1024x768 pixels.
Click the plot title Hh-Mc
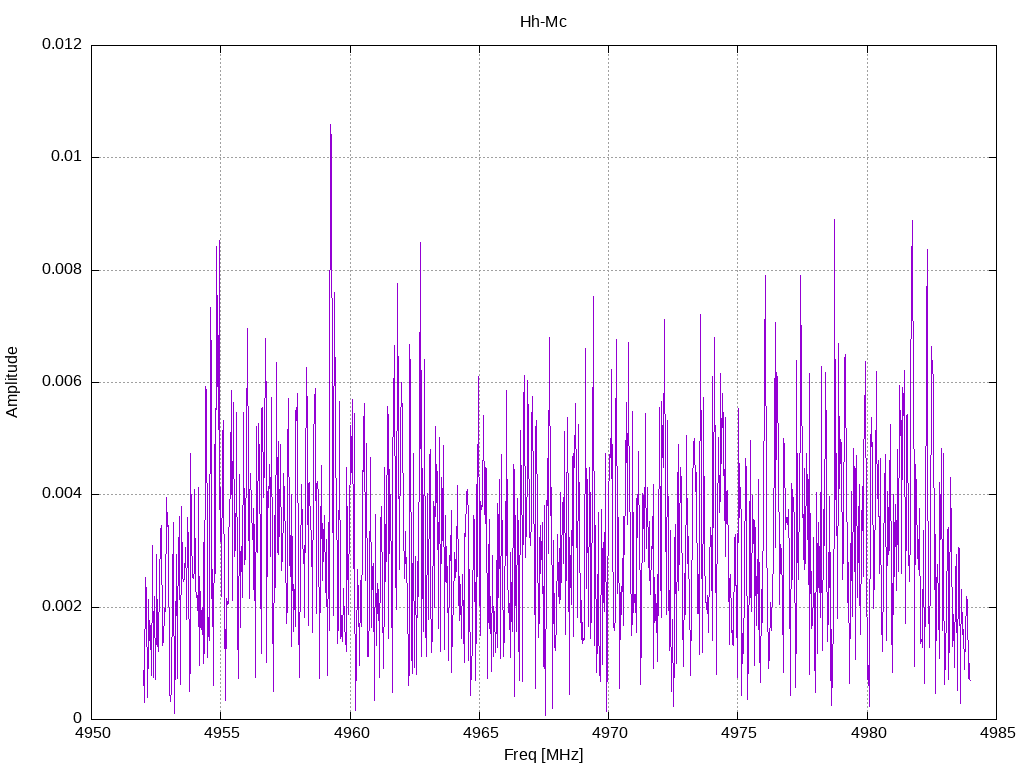tap(543, 22)
